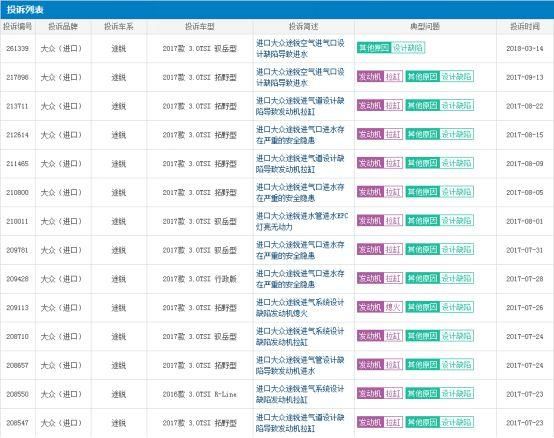Click 其他原因 tag in the 2017-07-31 row
The width and height of the screenshot is (554, 438).
point(422,249)
